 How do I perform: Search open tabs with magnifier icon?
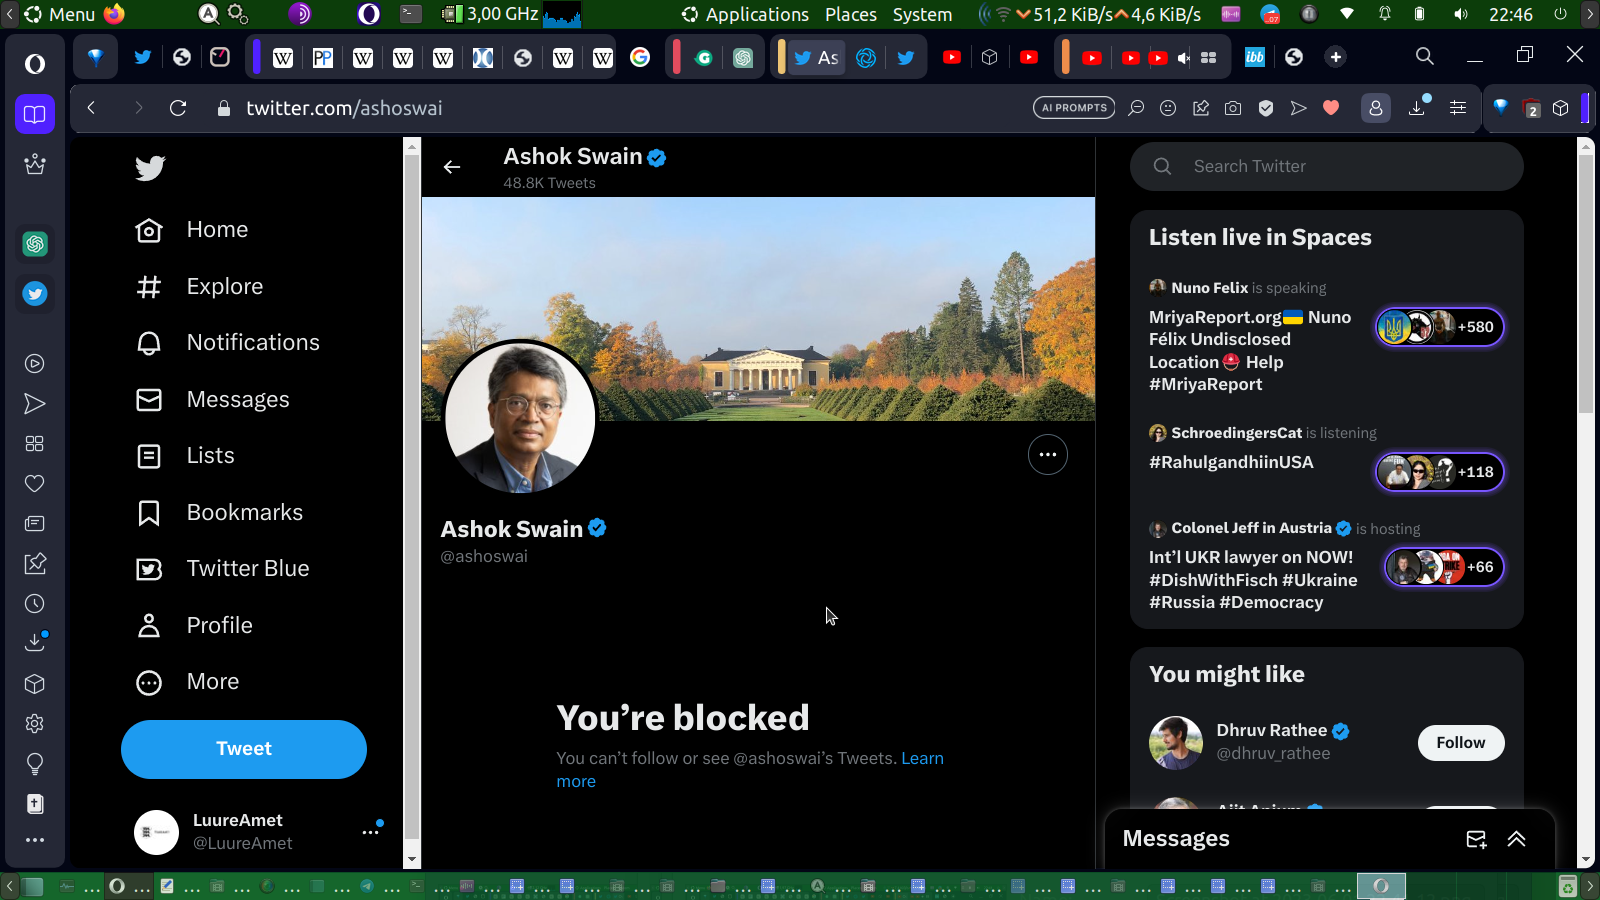[x=1425, y=56]
